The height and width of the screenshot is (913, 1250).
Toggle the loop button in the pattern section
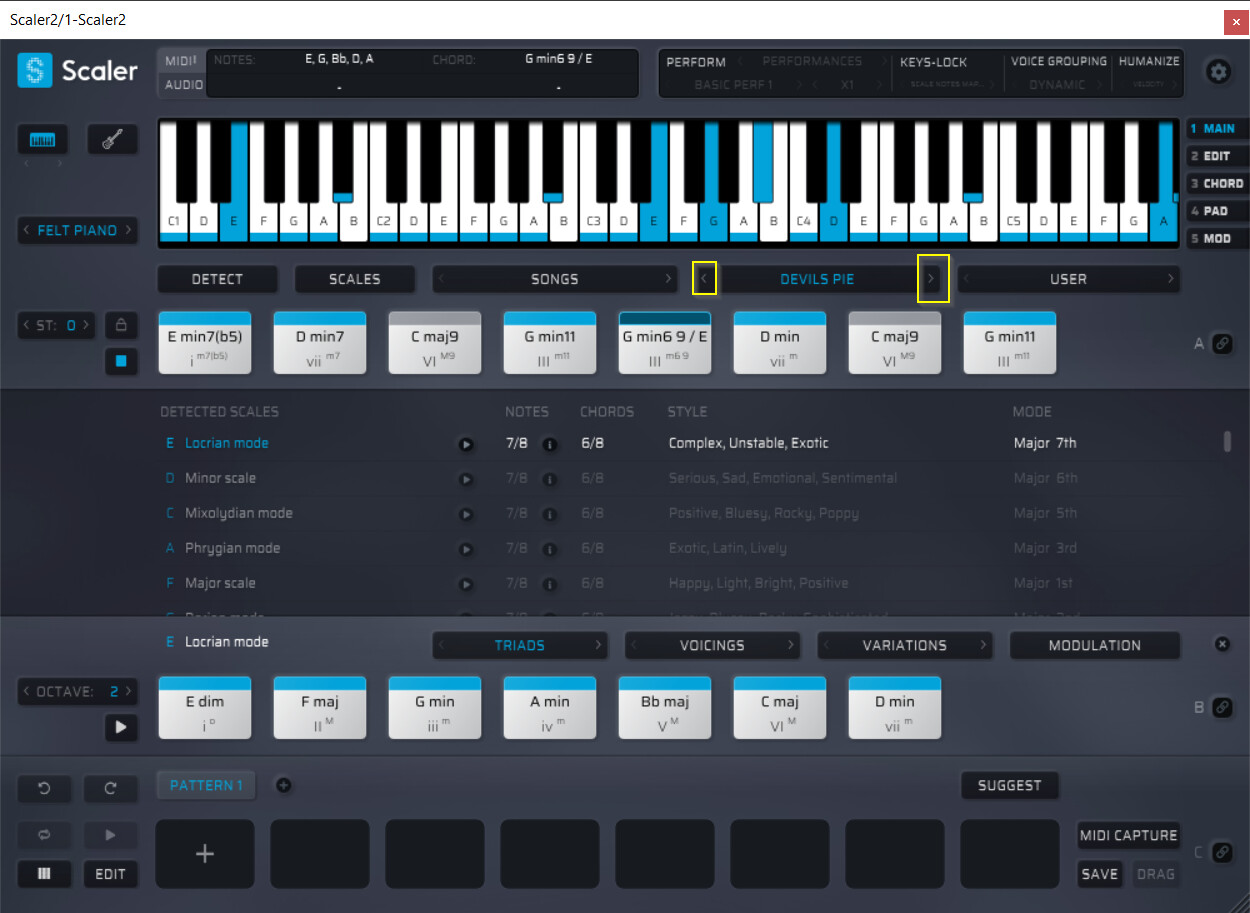coord(44,834)
